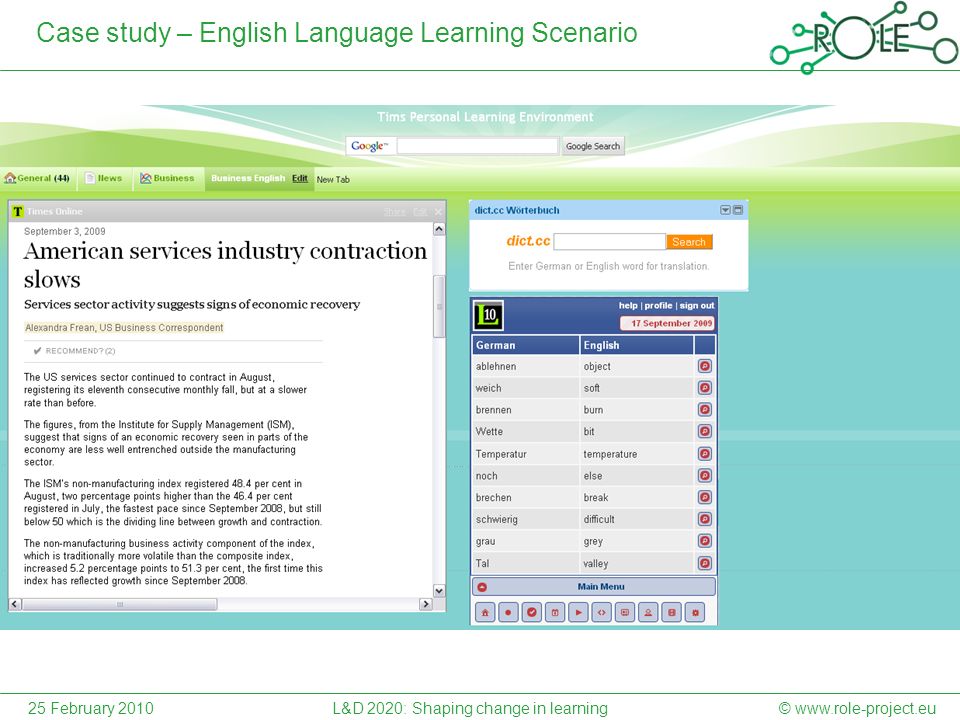Switch to the Business tab
Viewport: 960px width, 720px height.
tap(167, 178)
